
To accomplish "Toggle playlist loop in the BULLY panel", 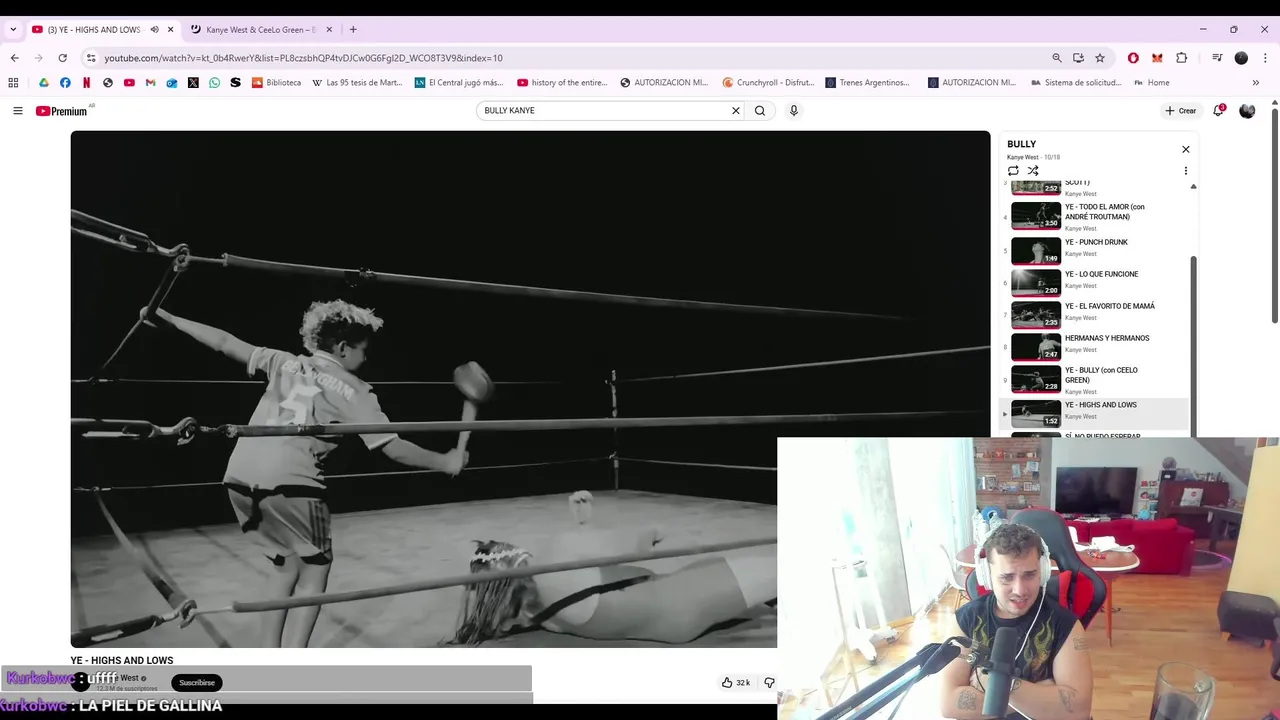I will (x=1013, y=171).
